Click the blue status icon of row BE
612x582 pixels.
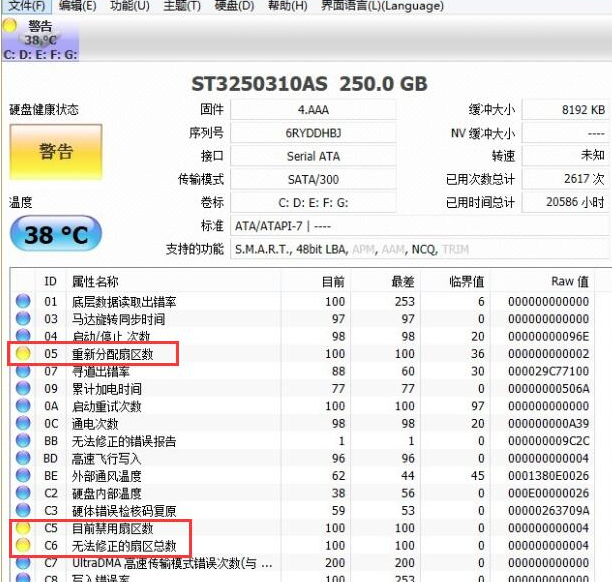coord(23,475)
